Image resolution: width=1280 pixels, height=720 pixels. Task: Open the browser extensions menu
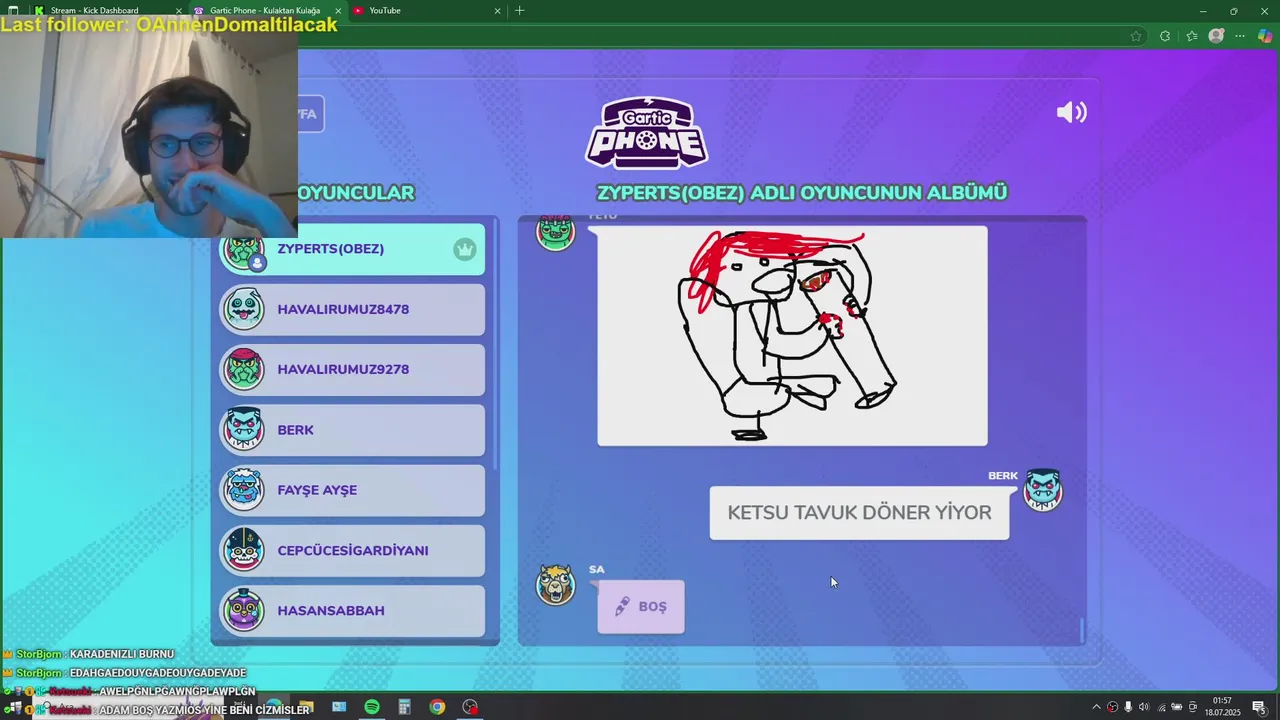[1165, 36]
